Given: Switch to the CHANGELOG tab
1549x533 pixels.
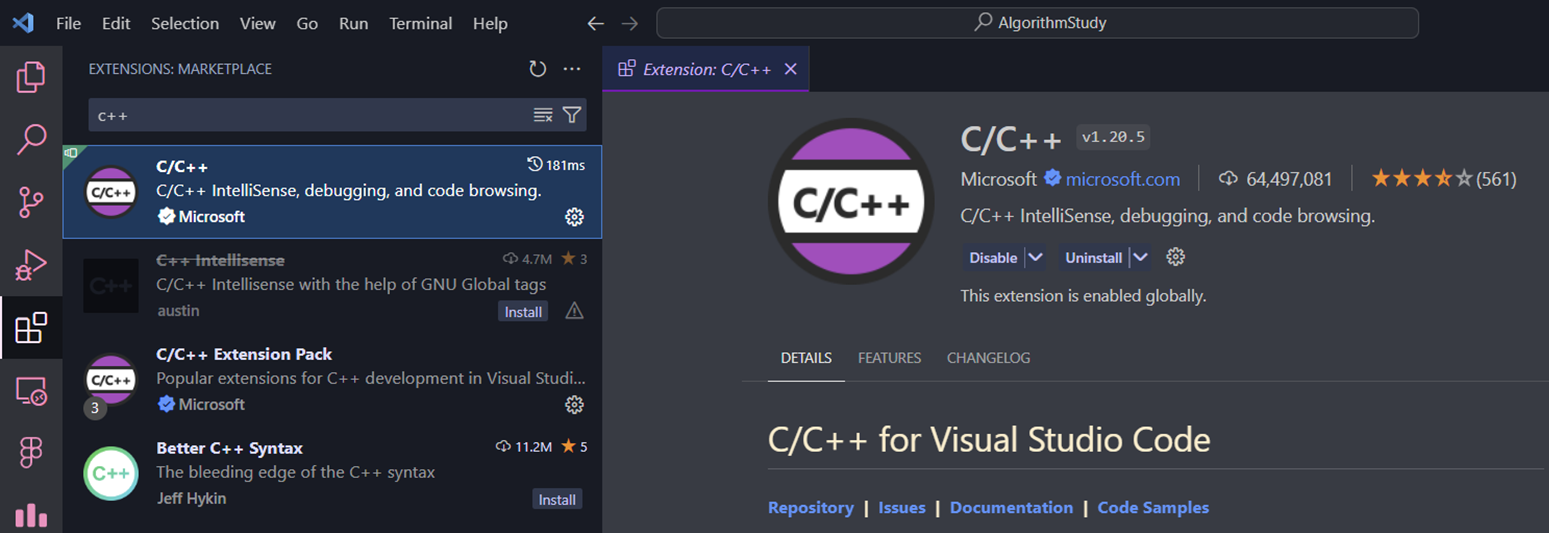Looking at the screenshot, I should tap(988, 358).
